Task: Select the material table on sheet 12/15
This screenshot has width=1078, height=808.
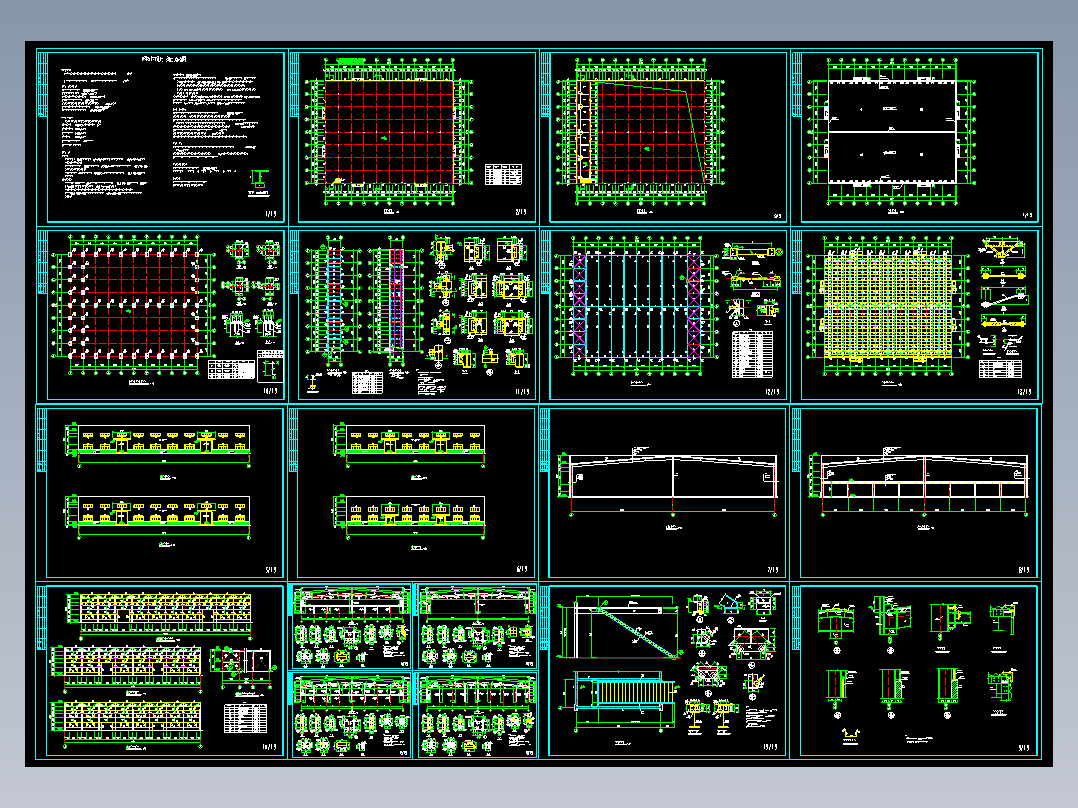Action: click(x=752, y=355)
